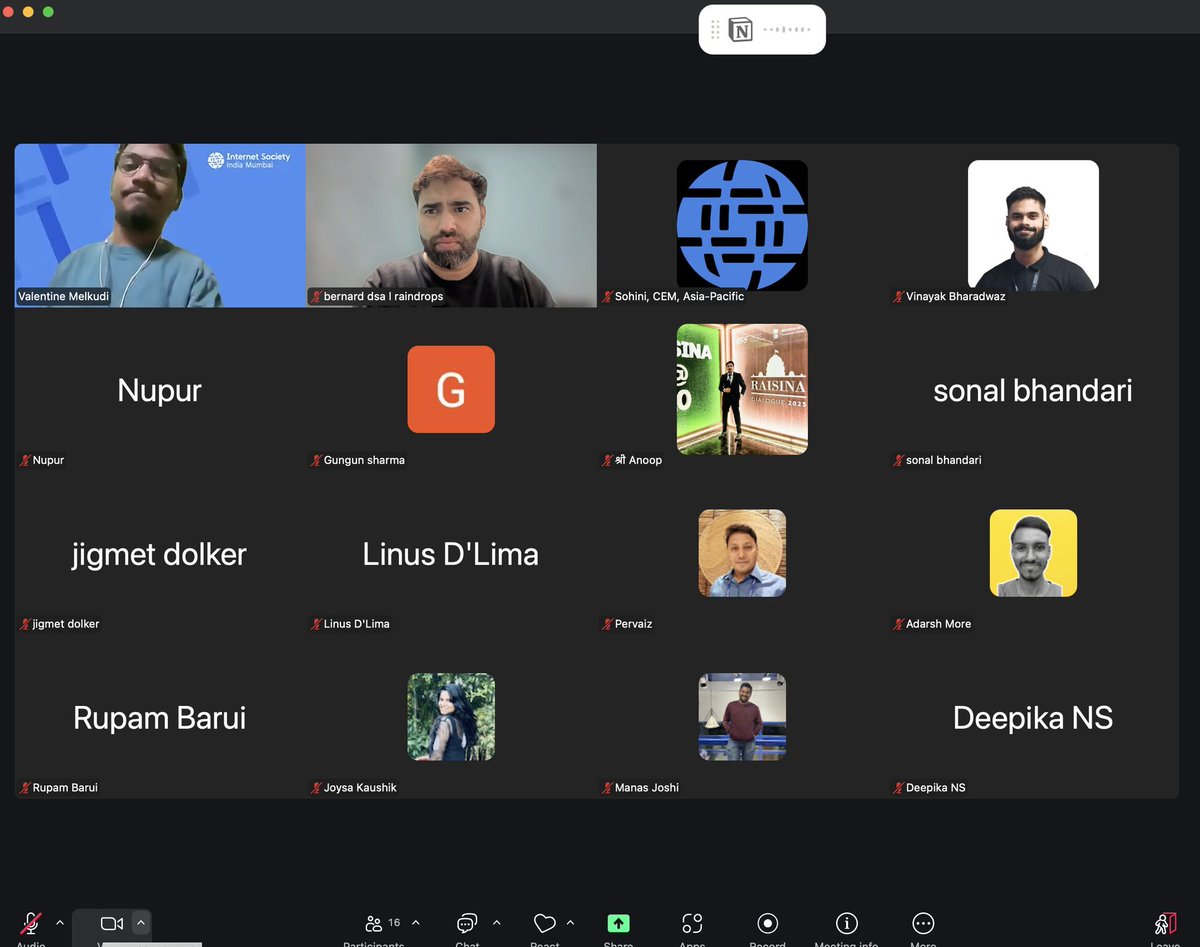This screenshot has height=947, width=1200.
Task: Click the Vinayak Bharadwaz name label
Action: [x=956, y=296]
